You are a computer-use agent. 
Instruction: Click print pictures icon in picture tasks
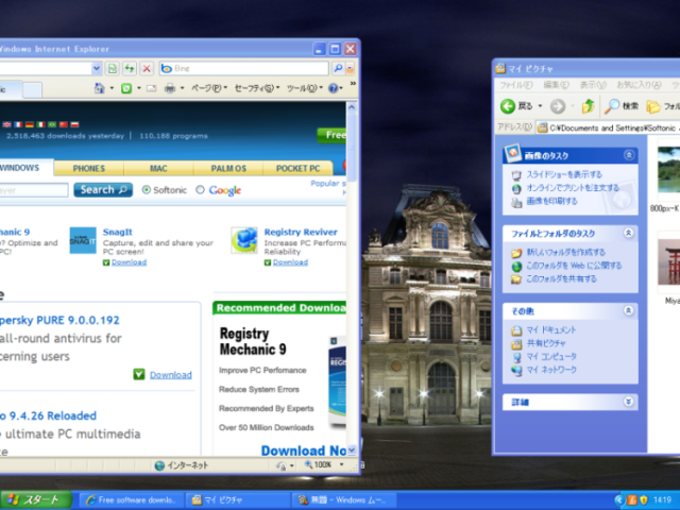[517, 202]
